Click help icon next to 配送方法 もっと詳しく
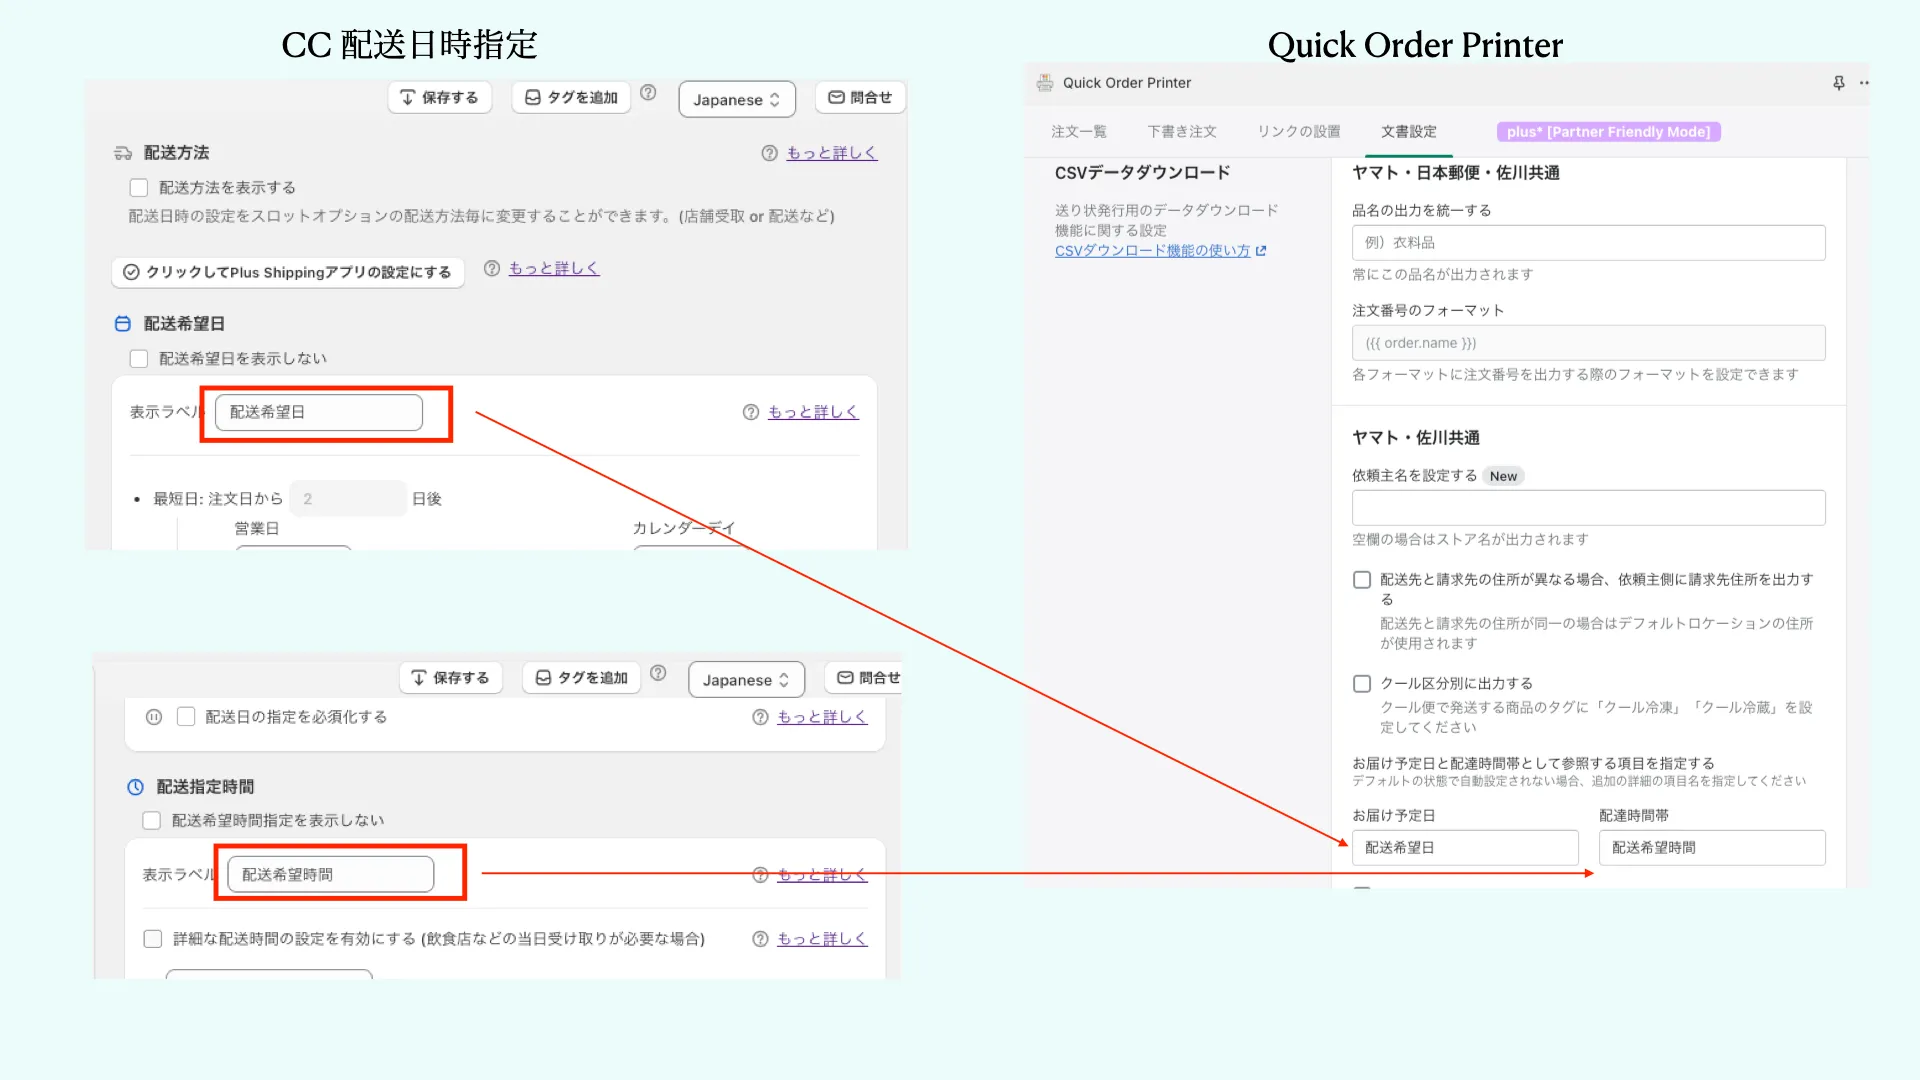Screen dimensions: 1920x1080 pyautogui.click(x=769, y=153)
